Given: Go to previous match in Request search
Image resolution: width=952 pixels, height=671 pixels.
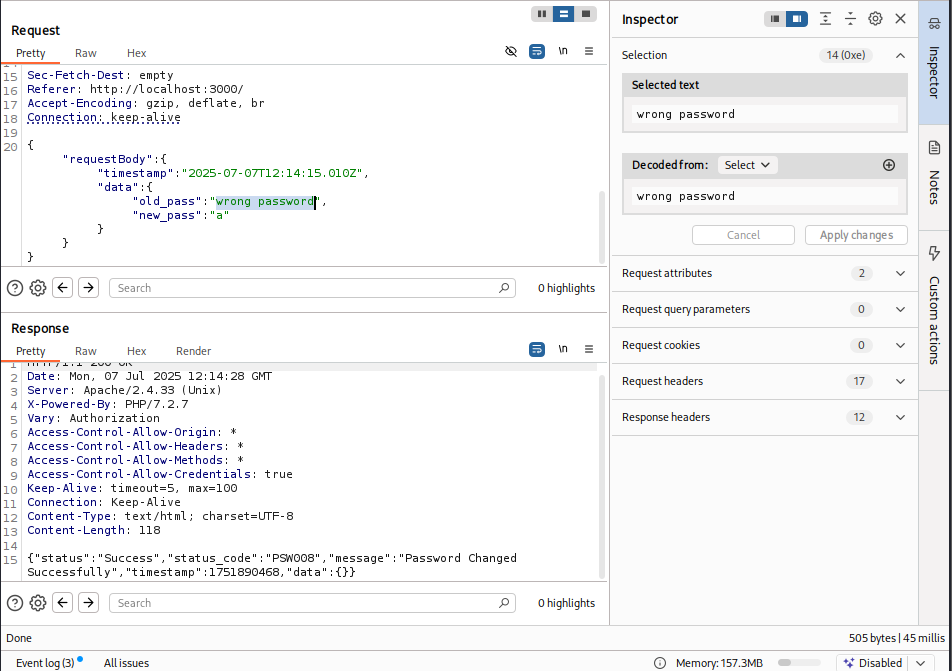Looking at the screenshot, I should click(x=63, y=288).
